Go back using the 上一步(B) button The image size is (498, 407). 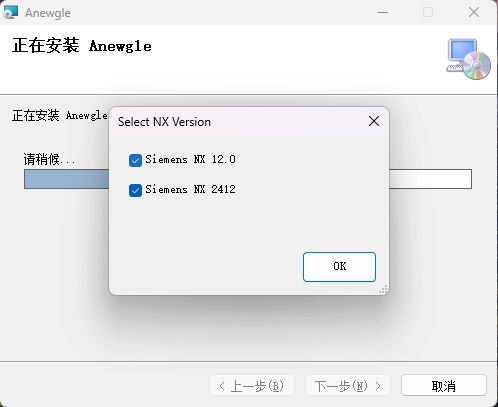[x=252, y=385]
